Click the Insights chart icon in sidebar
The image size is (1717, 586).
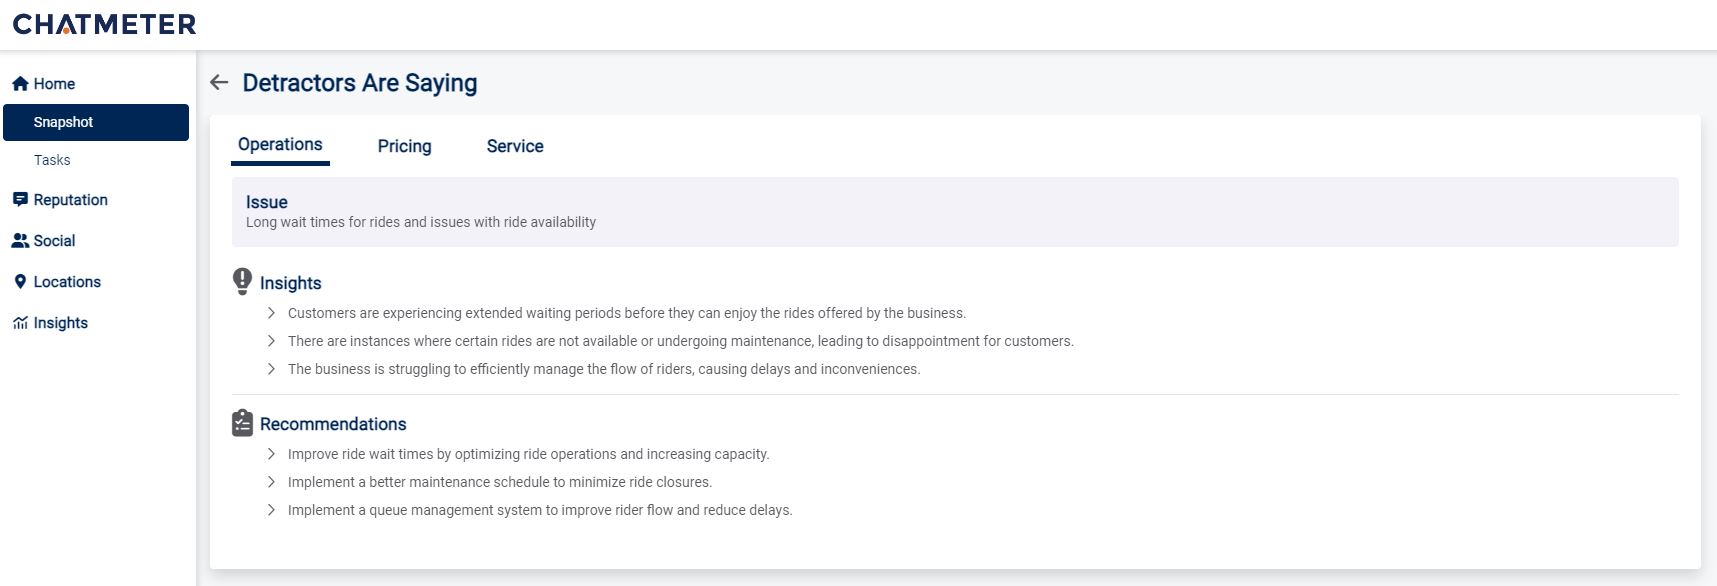tap(20, 323)
